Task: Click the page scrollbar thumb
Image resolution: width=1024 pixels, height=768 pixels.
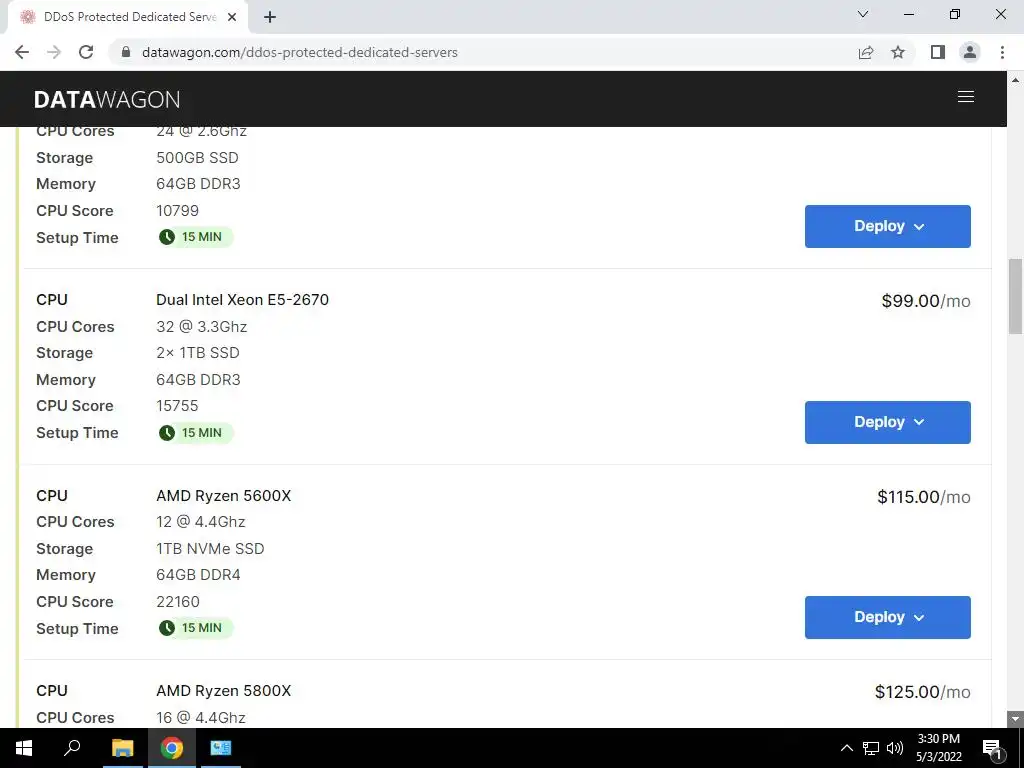Action: coord(1015,296)
